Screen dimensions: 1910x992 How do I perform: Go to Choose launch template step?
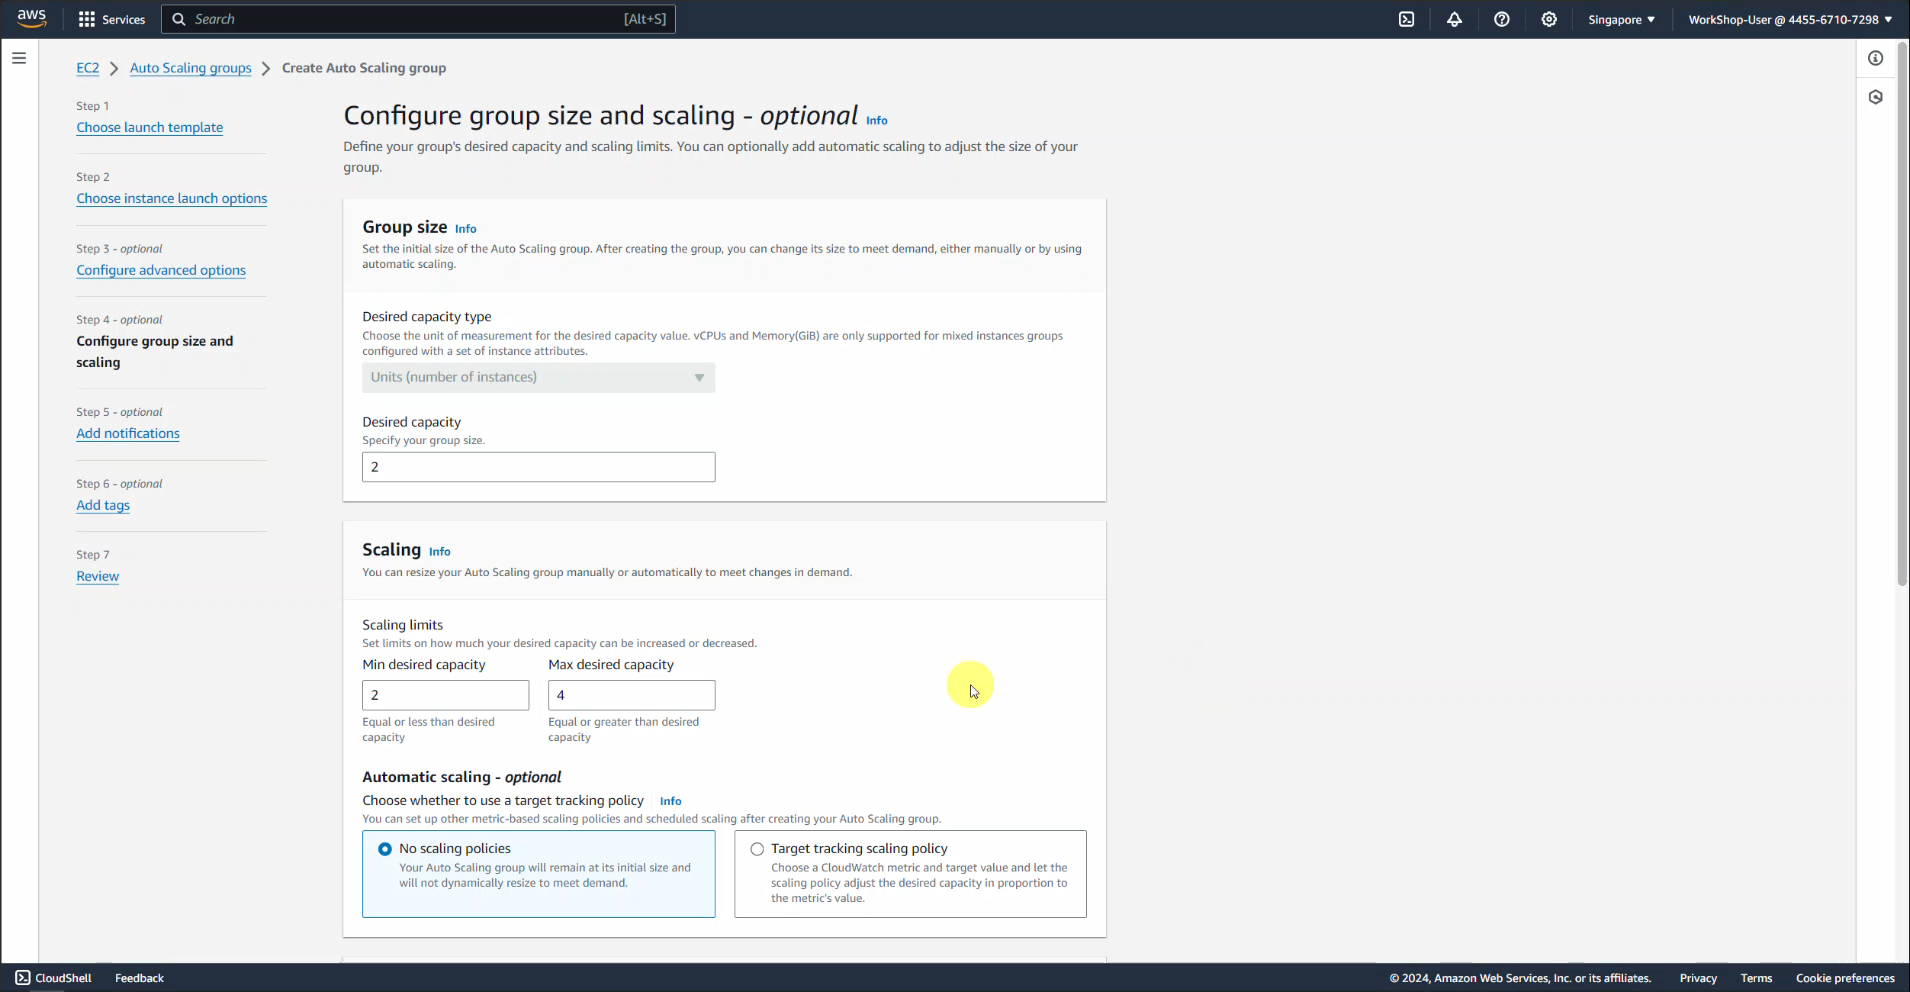[150, 127]
